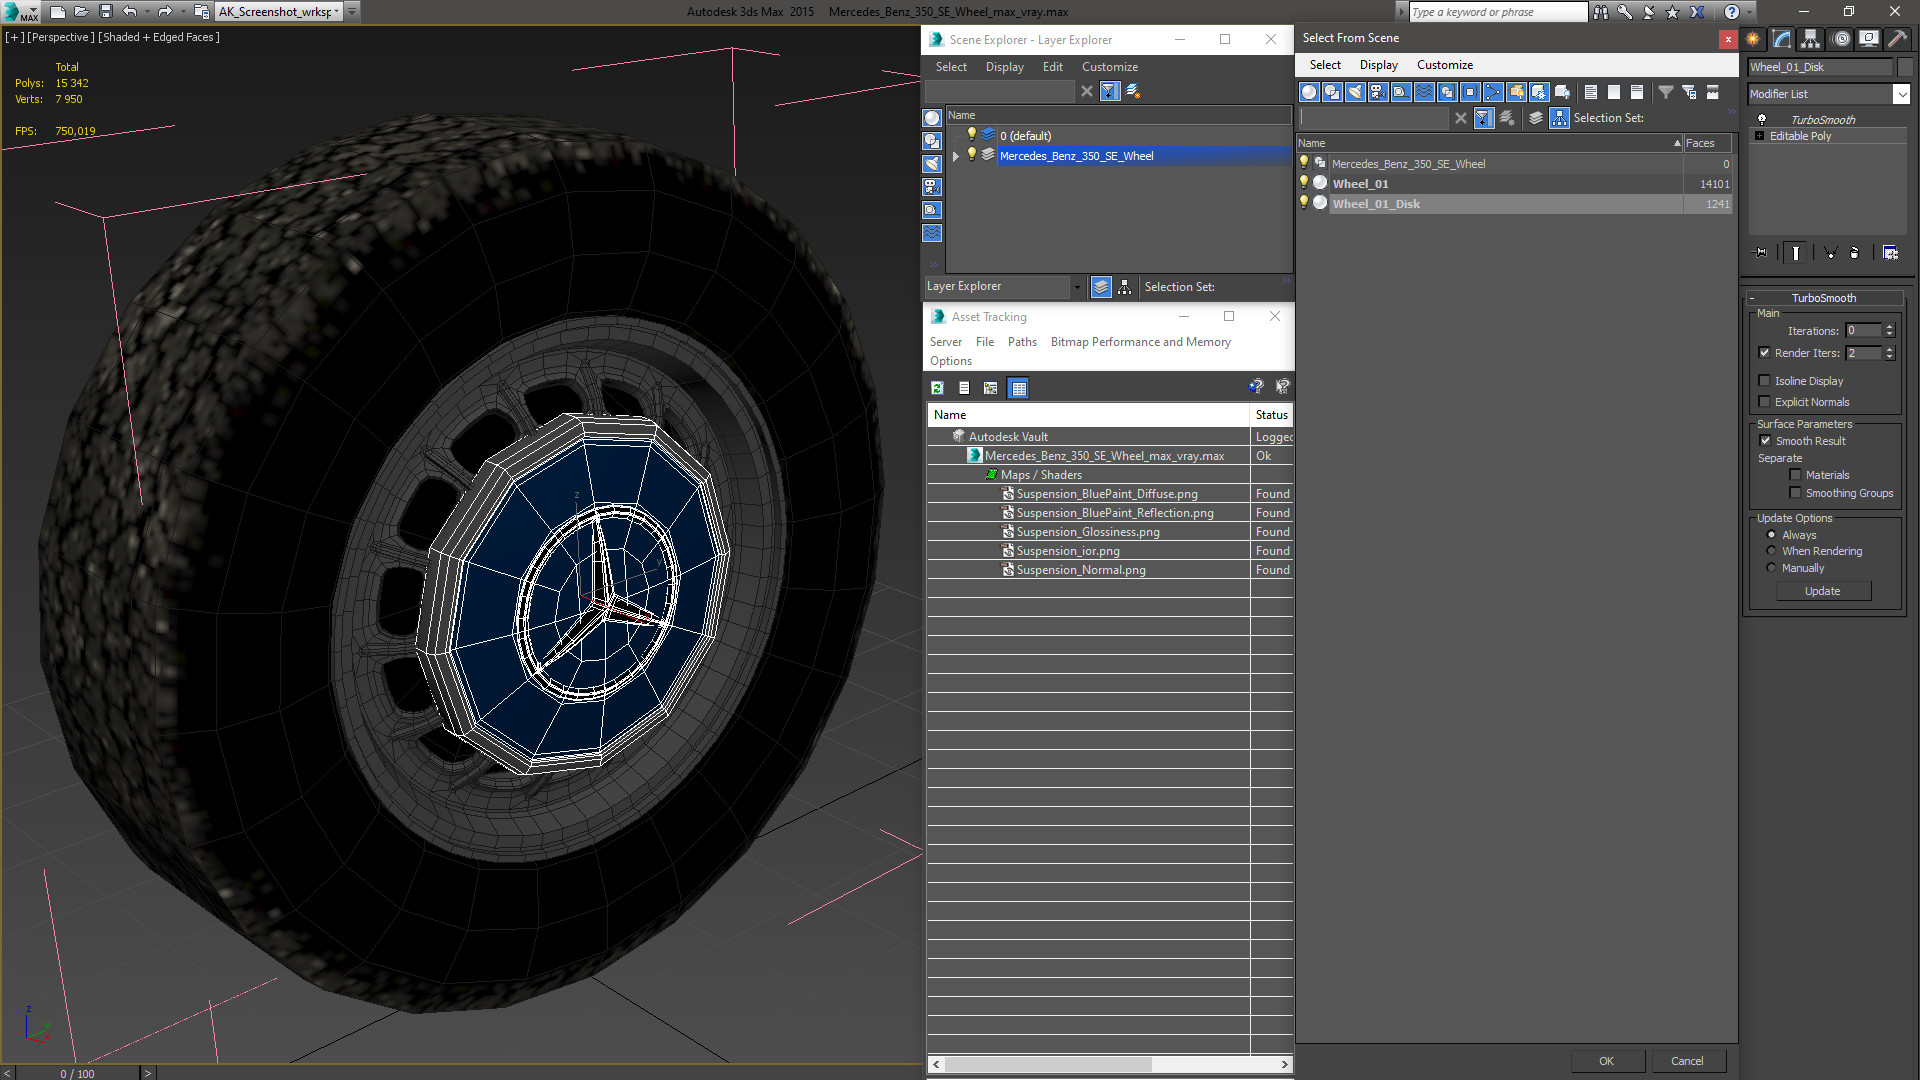The width and height of the screenshot is (1920, 1080).
Task: Click the Undo arrow icon
Action: (x=129, y=12)
